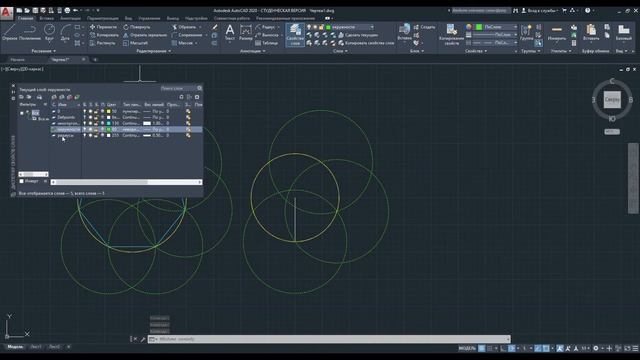Click the Повернуть (Rotate) tool
The image size is (640, 360).
point(137,27)
